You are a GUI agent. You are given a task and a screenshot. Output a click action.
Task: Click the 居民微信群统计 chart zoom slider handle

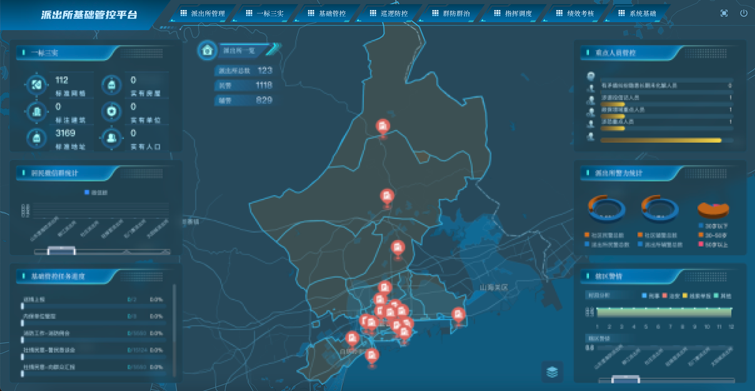click(62, 250)
